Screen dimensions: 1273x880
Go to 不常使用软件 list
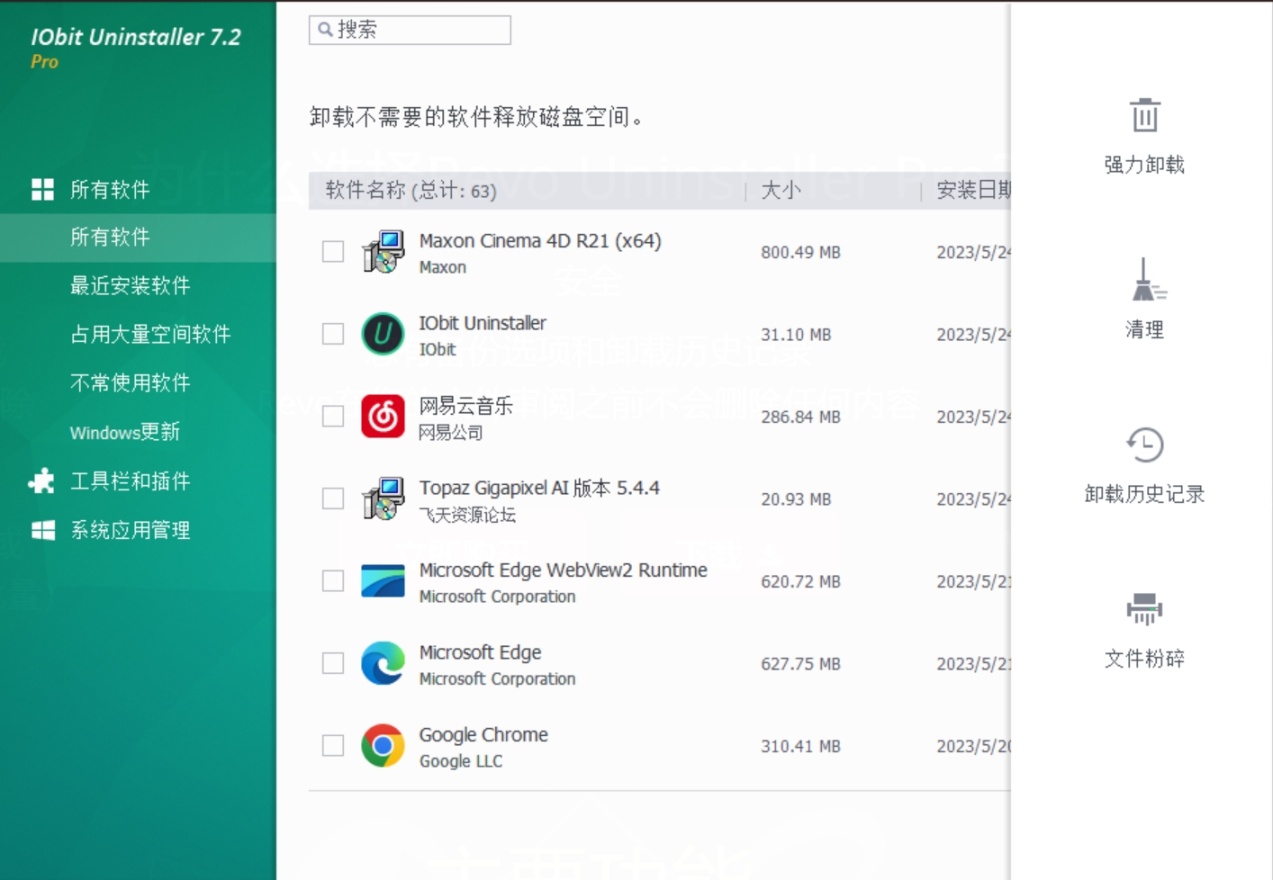pyautogui.click(x=130, y=383)
